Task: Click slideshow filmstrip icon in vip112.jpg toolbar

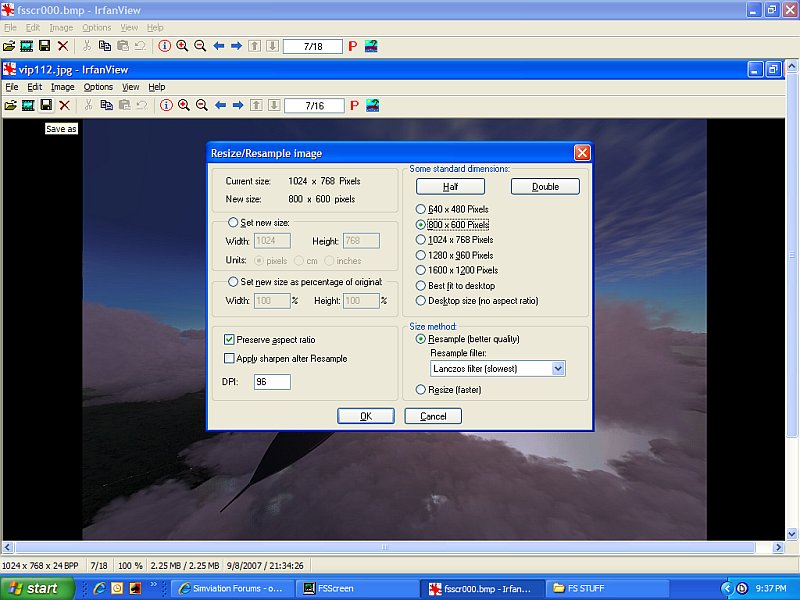Action: click(x=28, y=105)
